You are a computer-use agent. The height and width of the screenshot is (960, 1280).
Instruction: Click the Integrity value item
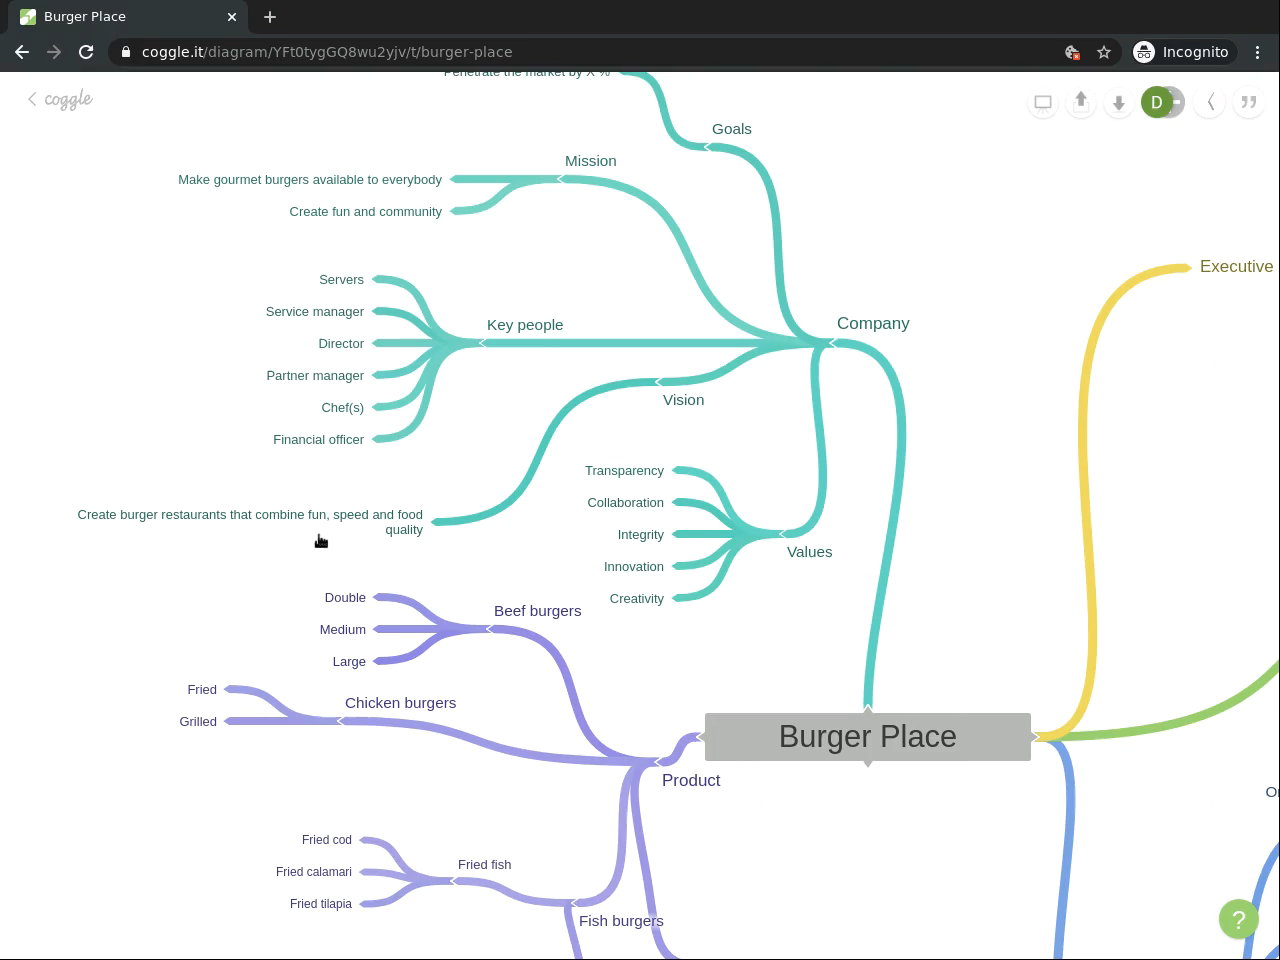point(641,535)
